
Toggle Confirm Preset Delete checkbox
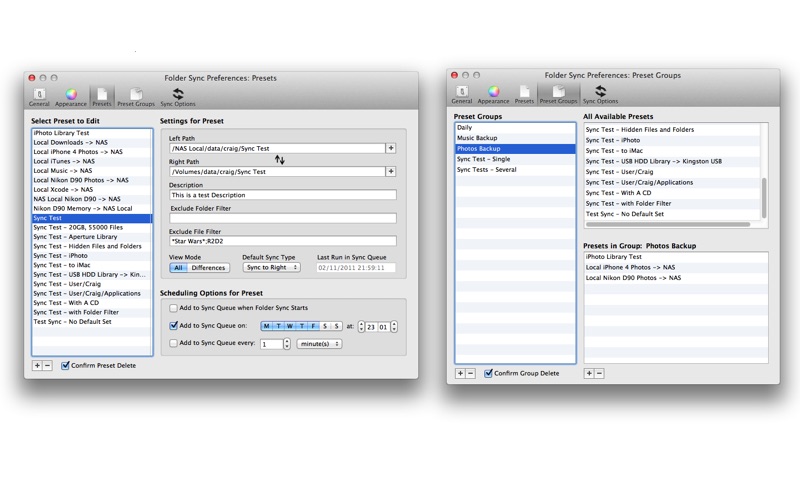pyautogui.click(x=66, y=366)
